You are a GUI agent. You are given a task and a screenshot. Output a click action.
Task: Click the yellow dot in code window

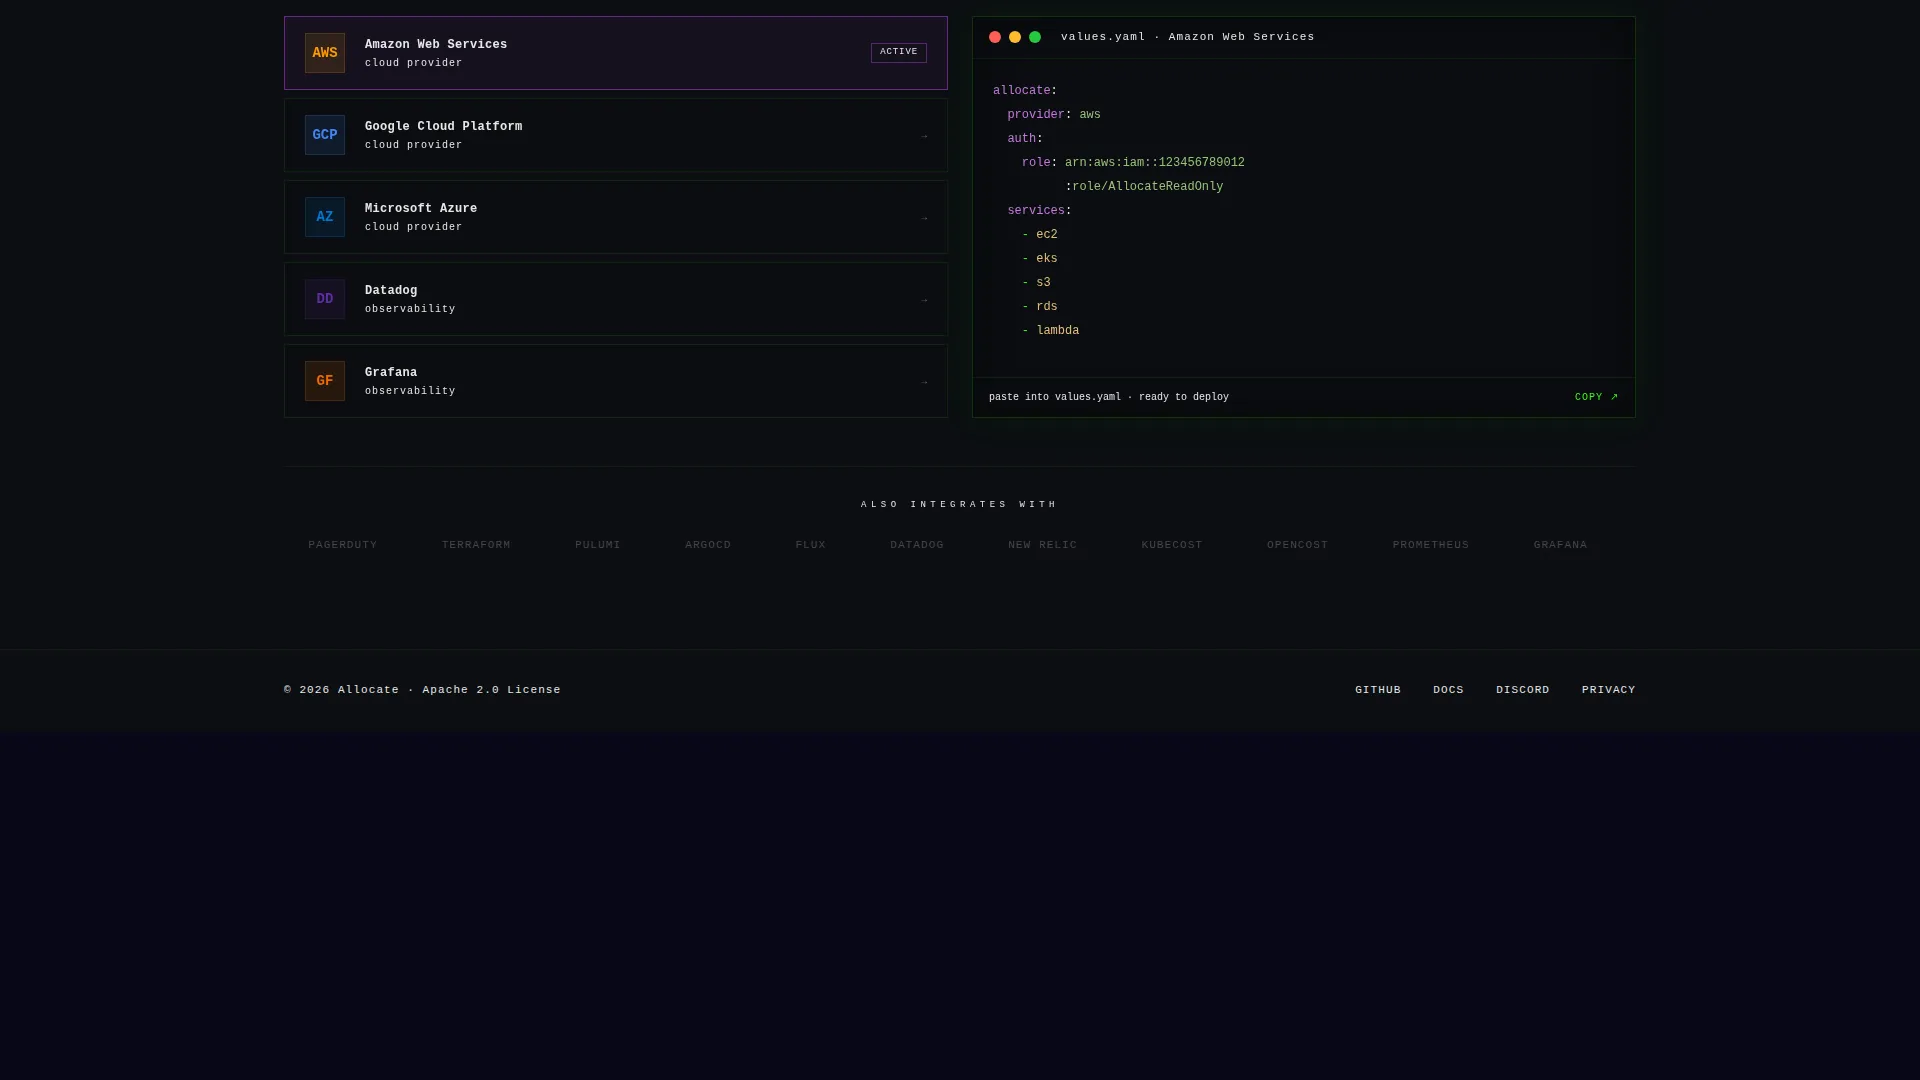tap(1015, 37)
